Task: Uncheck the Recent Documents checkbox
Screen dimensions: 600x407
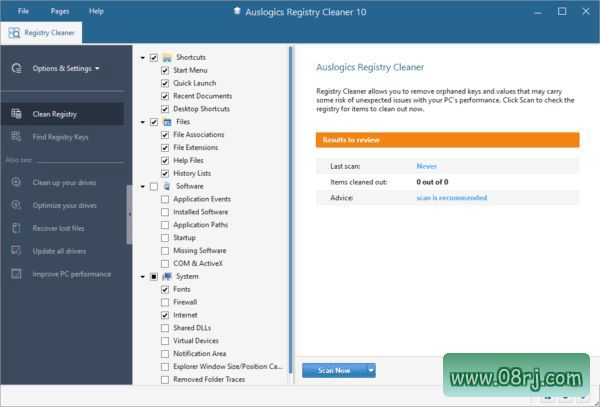Action: click(x=165, y=96)
